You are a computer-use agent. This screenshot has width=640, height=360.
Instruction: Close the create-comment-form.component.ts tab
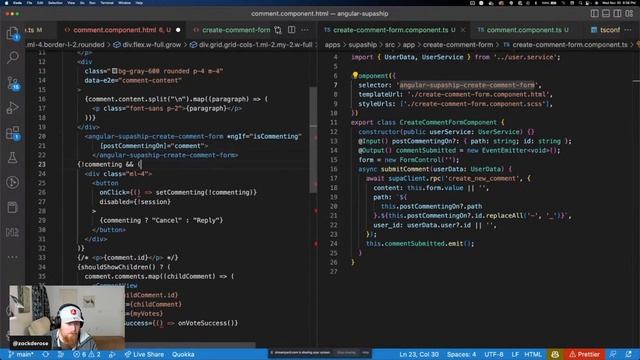463,30
